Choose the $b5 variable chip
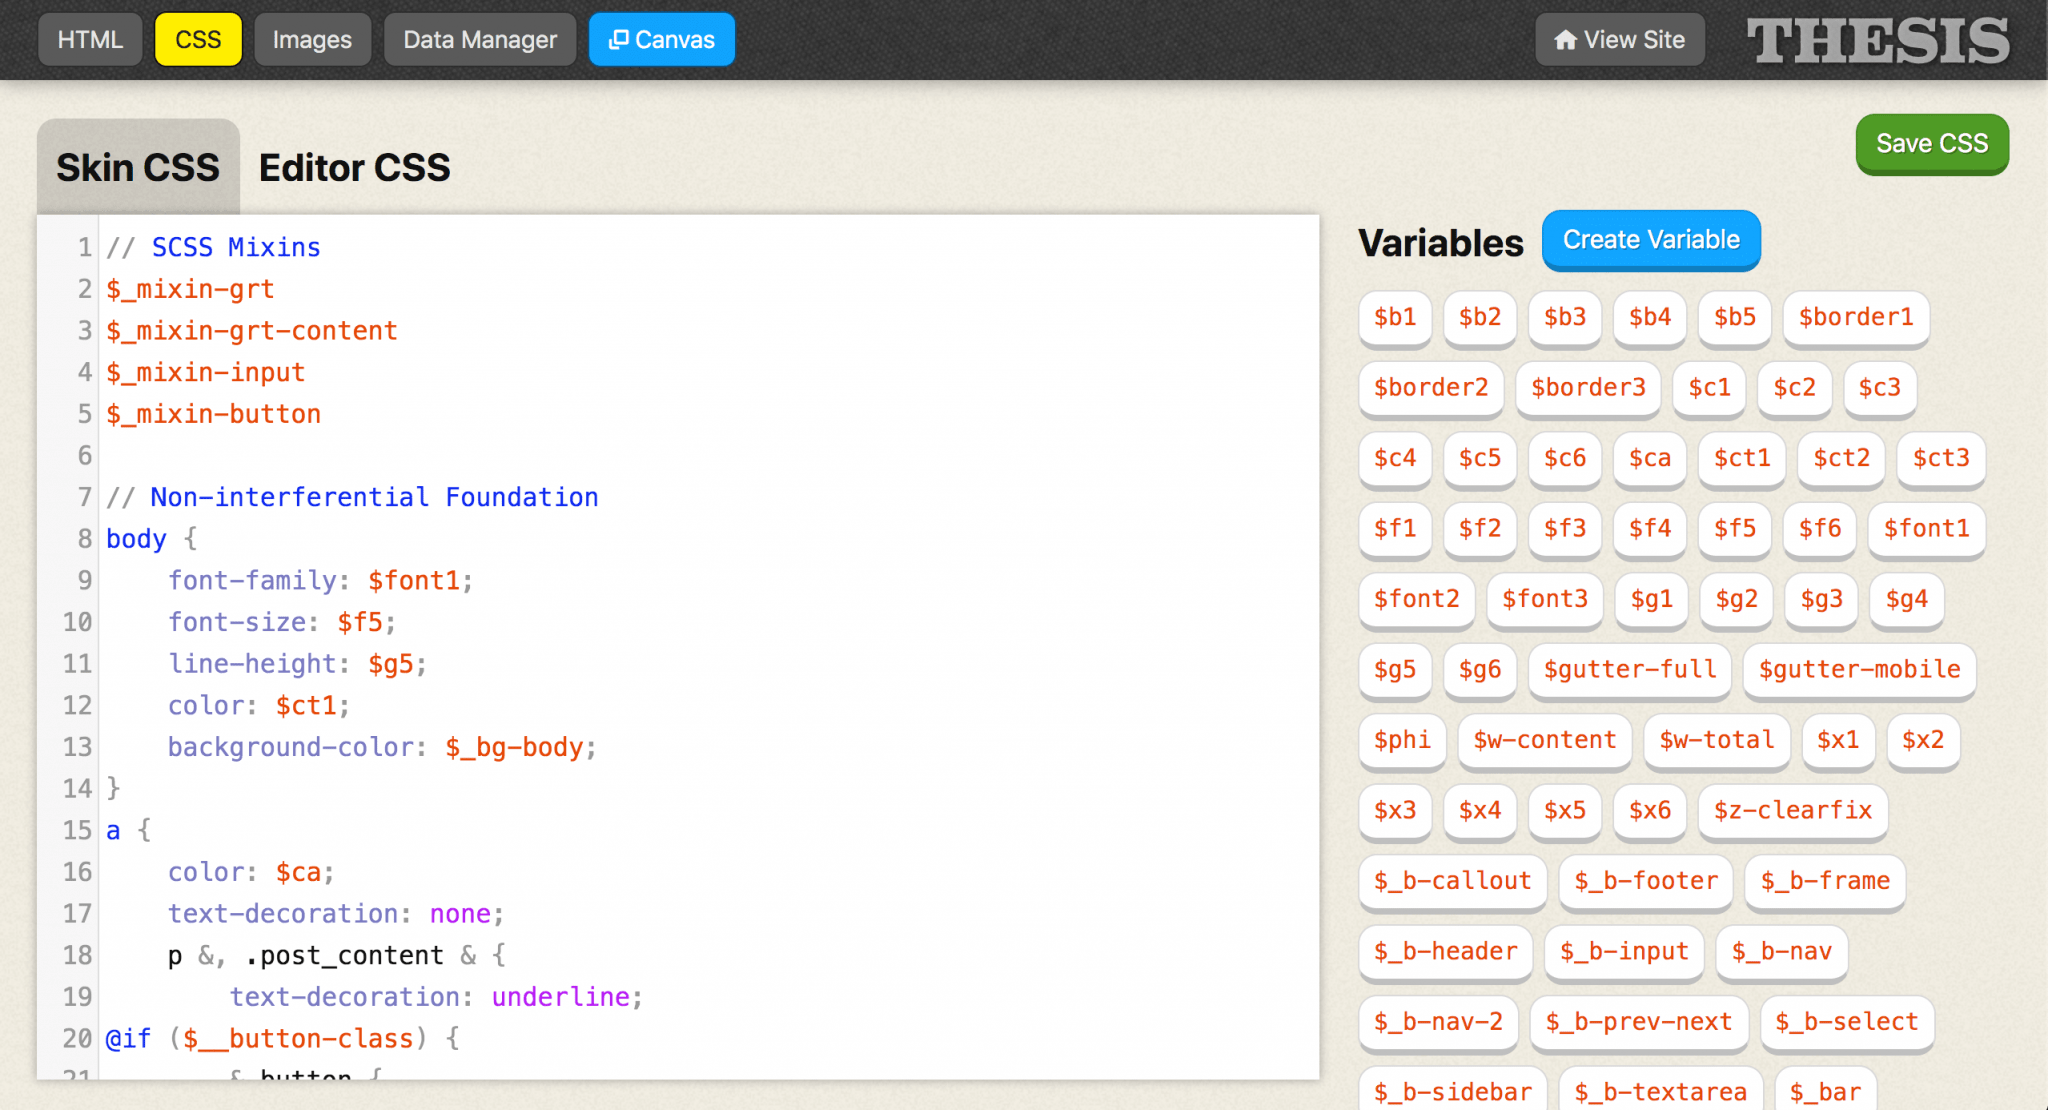 point(1735,318)
